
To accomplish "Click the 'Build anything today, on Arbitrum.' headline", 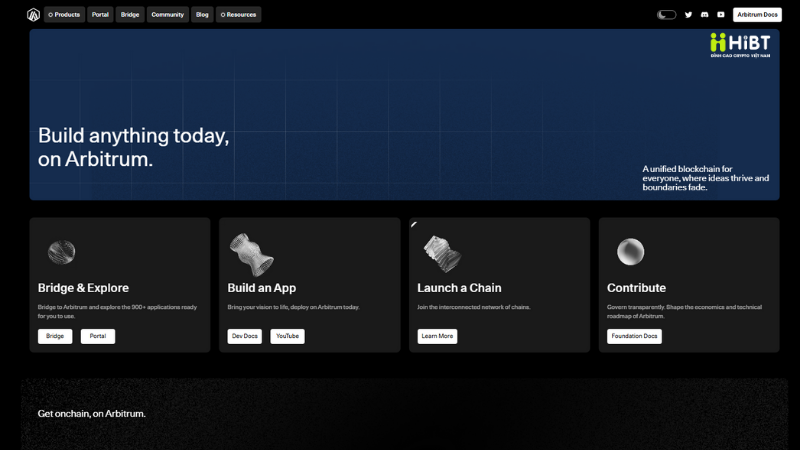I will point(134,147).
